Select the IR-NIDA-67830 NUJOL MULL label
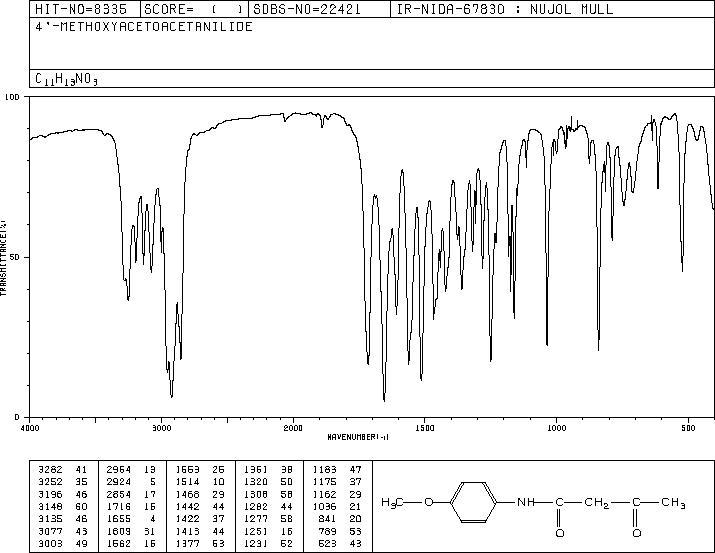 coord(505,9)
